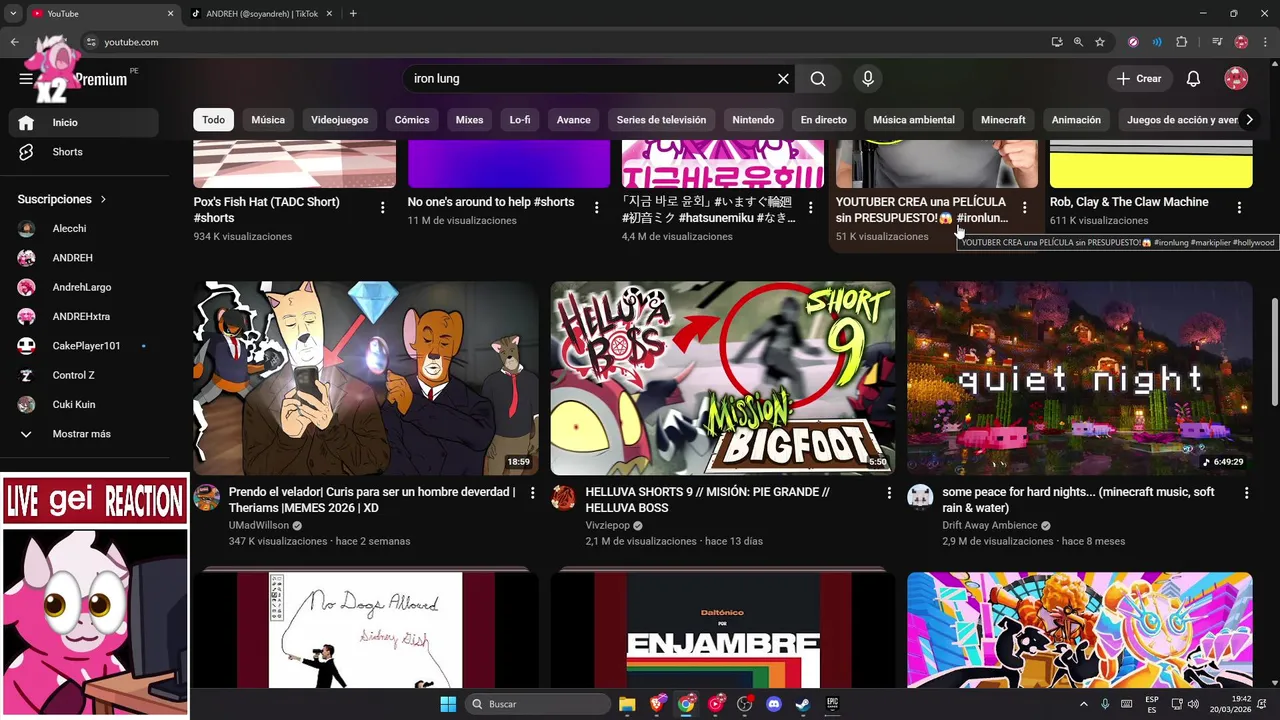Open Discord from the taskbar
Image resolution: width=1280 pixels, height=720 pixels.
[773, 704]
